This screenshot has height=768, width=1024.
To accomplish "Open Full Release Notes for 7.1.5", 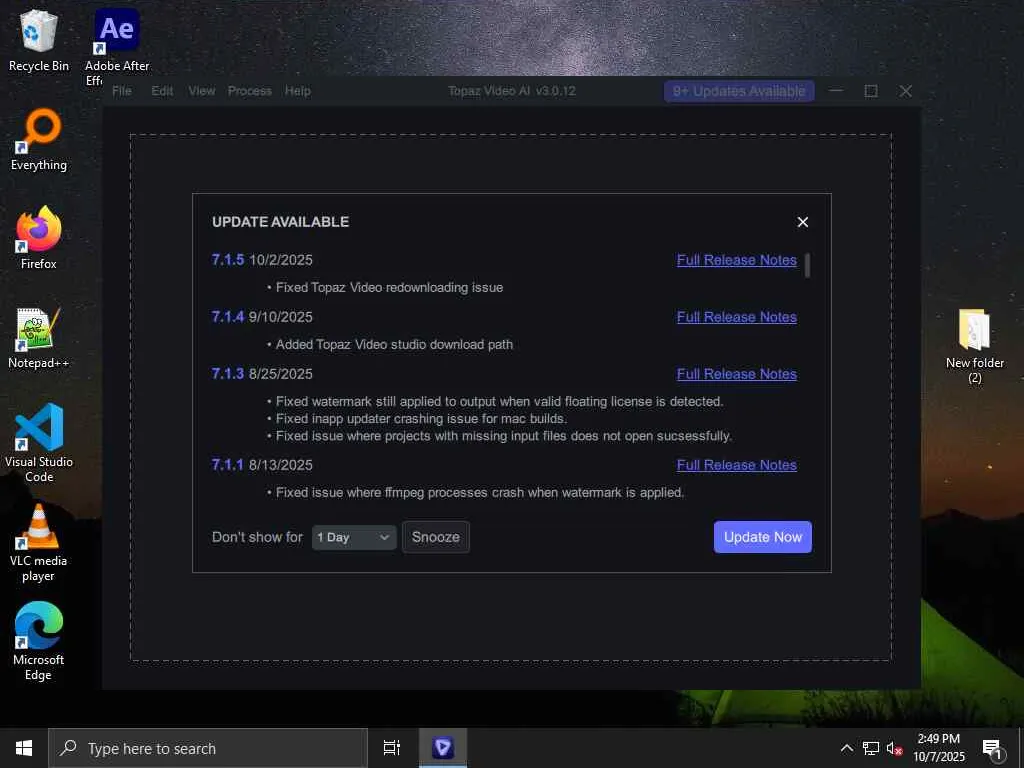I will click(737, 260).
